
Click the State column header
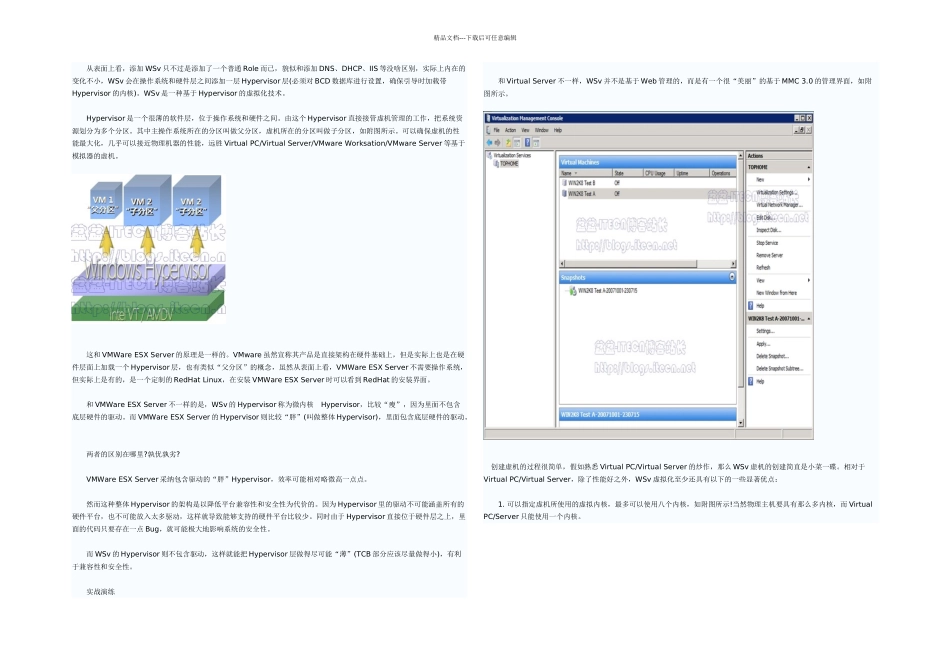pyautogui.click(x=628, y=173)
